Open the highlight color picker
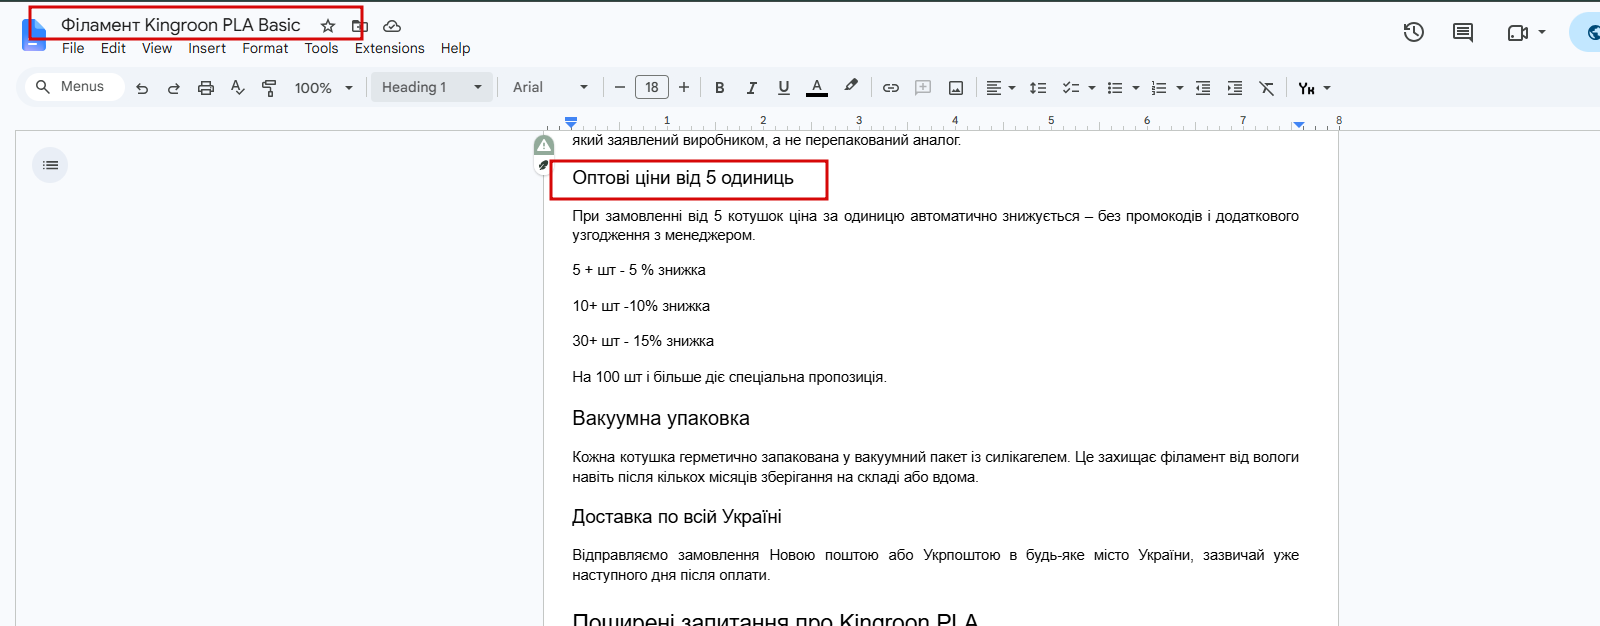This screenshot has width=1600, height=626. (x=851, y=87)
